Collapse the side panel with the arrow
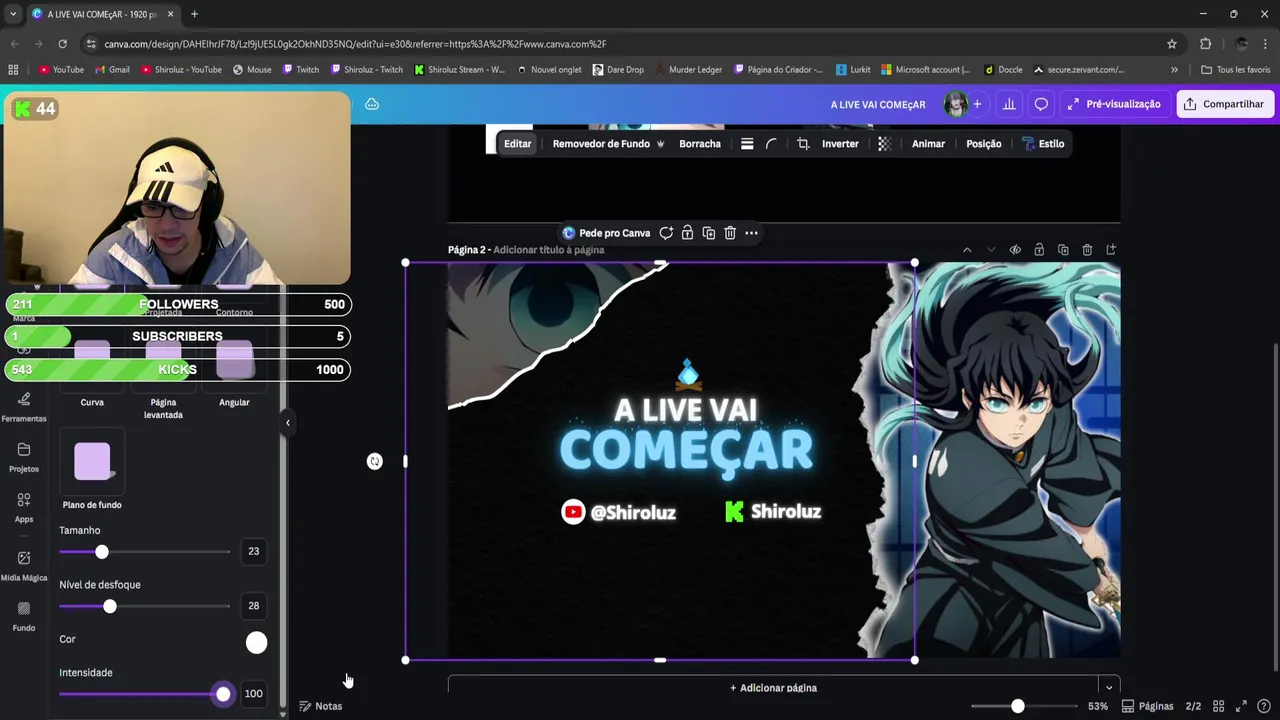The image size is (1280, 720). 287,423
